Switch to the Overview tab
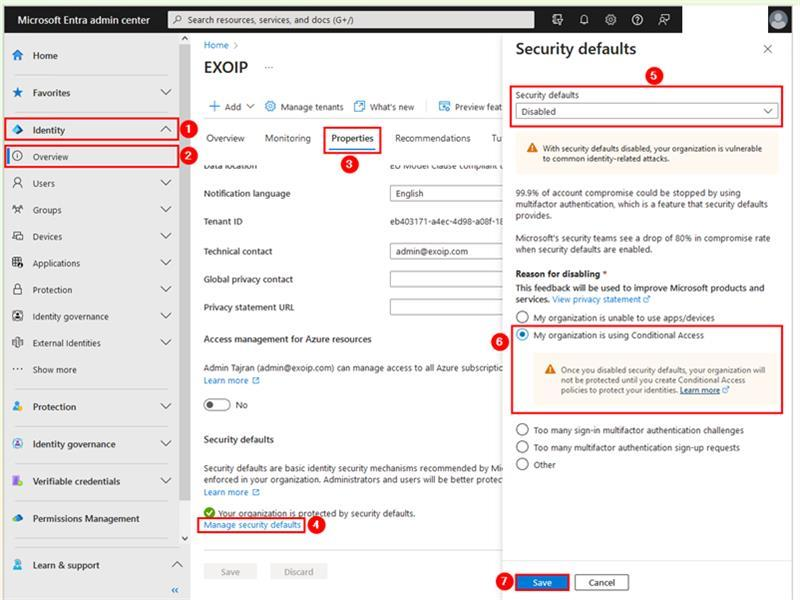Screen dimensions: 800x600 pos(225,138)
